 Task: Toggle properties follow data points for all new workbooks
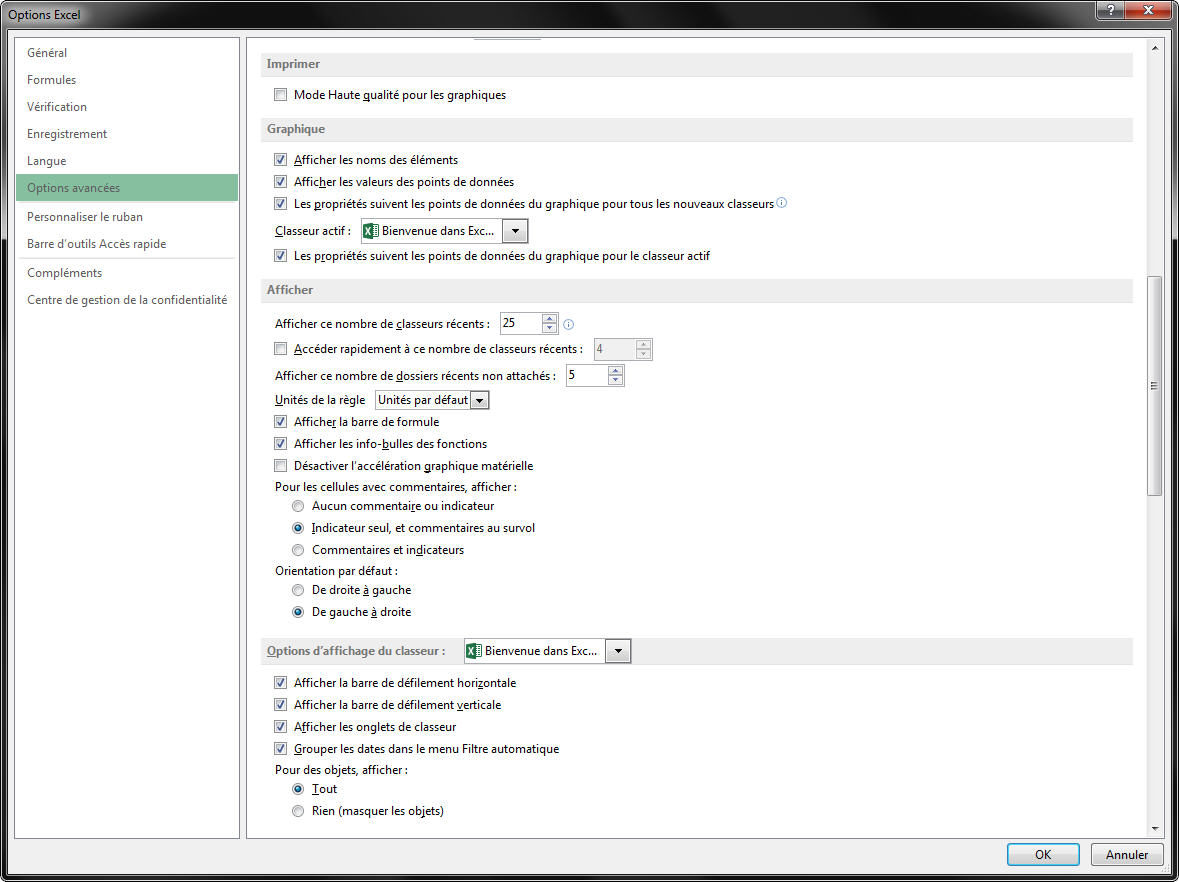[x=280, y=203]
